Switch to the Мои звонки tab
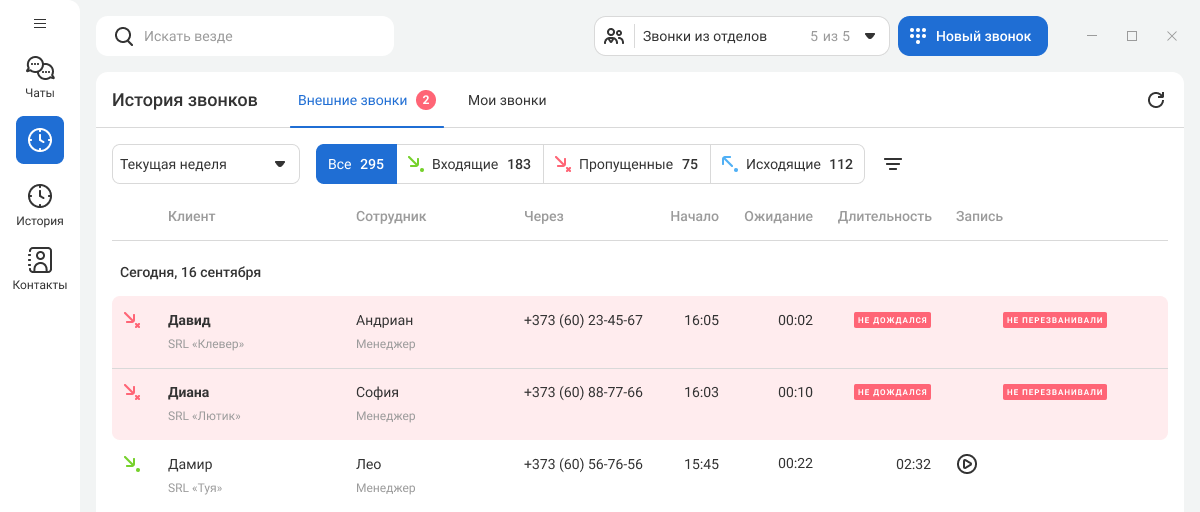The image size is (1200, 512). coord(507,100)
